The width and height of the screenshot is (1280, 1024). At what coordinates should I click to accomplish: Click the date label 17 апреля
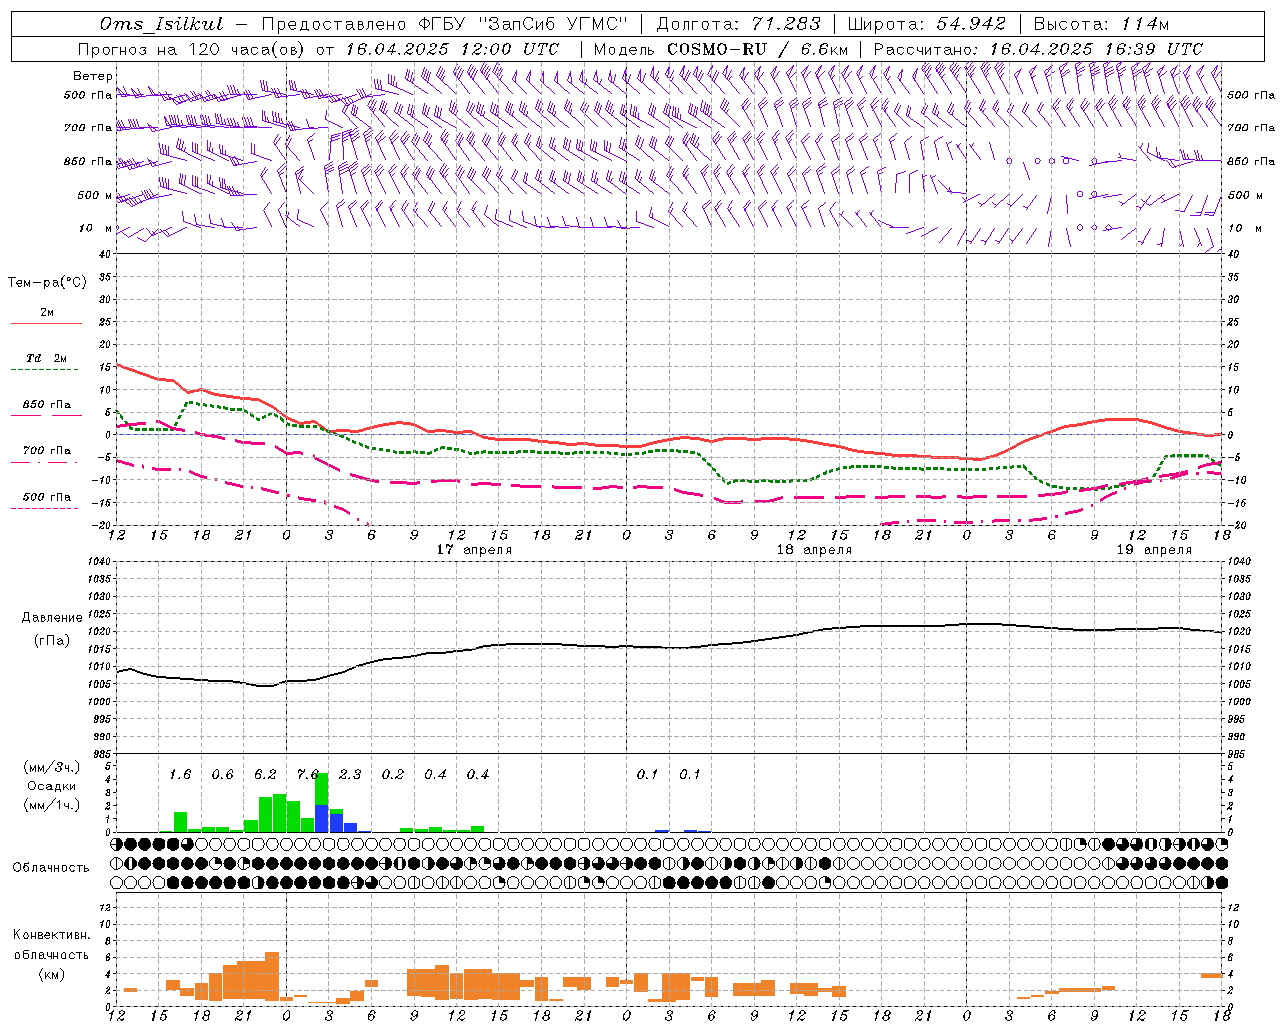click(x=474, y=550)
